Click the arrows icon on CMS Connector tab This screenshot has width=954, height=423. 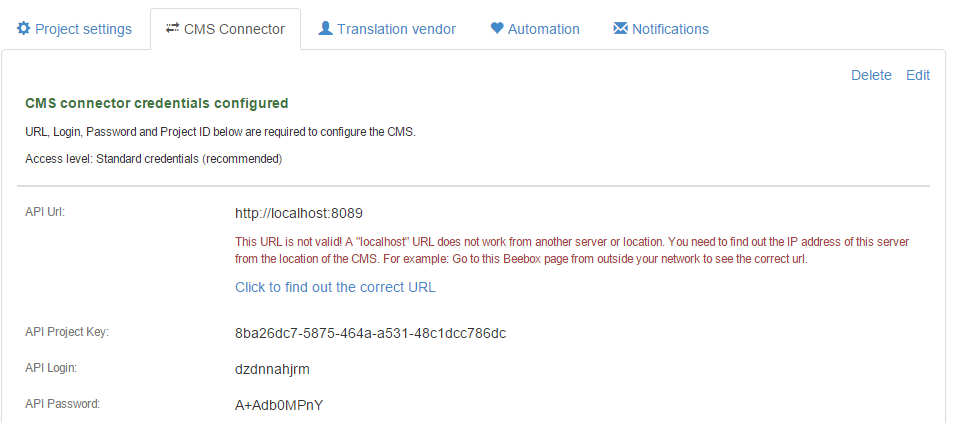click(173, 29)
